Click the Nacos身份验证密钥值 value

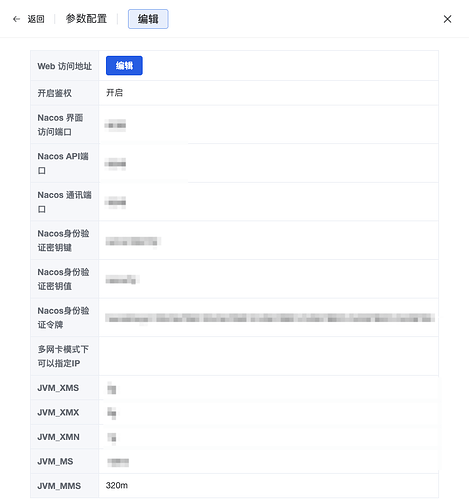pyautogui.click(x=122, y=280)
